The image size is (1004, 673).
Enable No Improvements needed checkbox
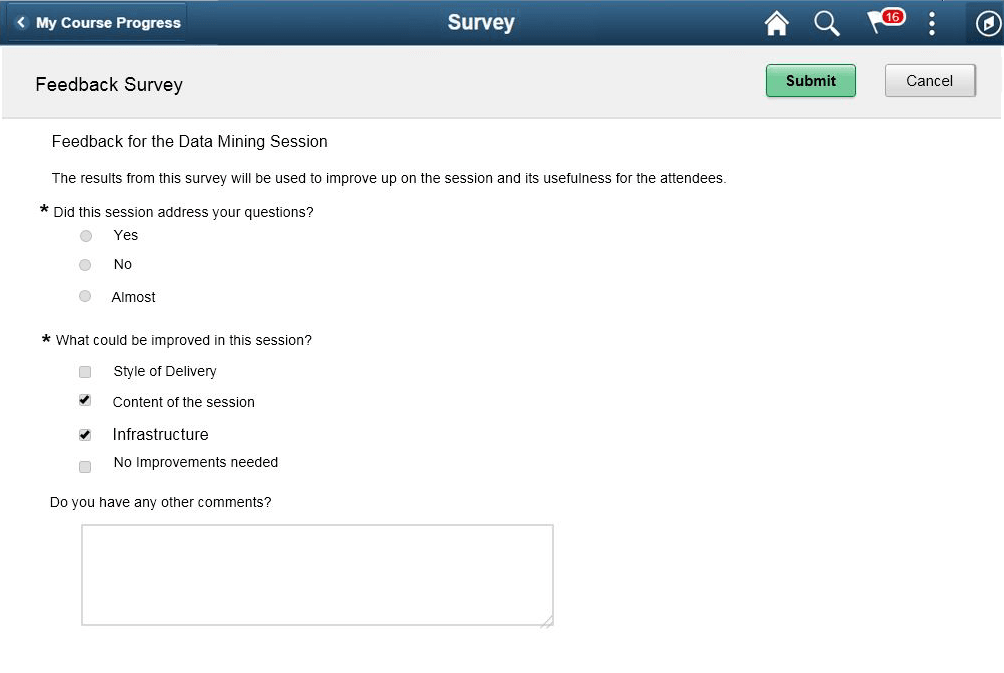click(85, 466)
